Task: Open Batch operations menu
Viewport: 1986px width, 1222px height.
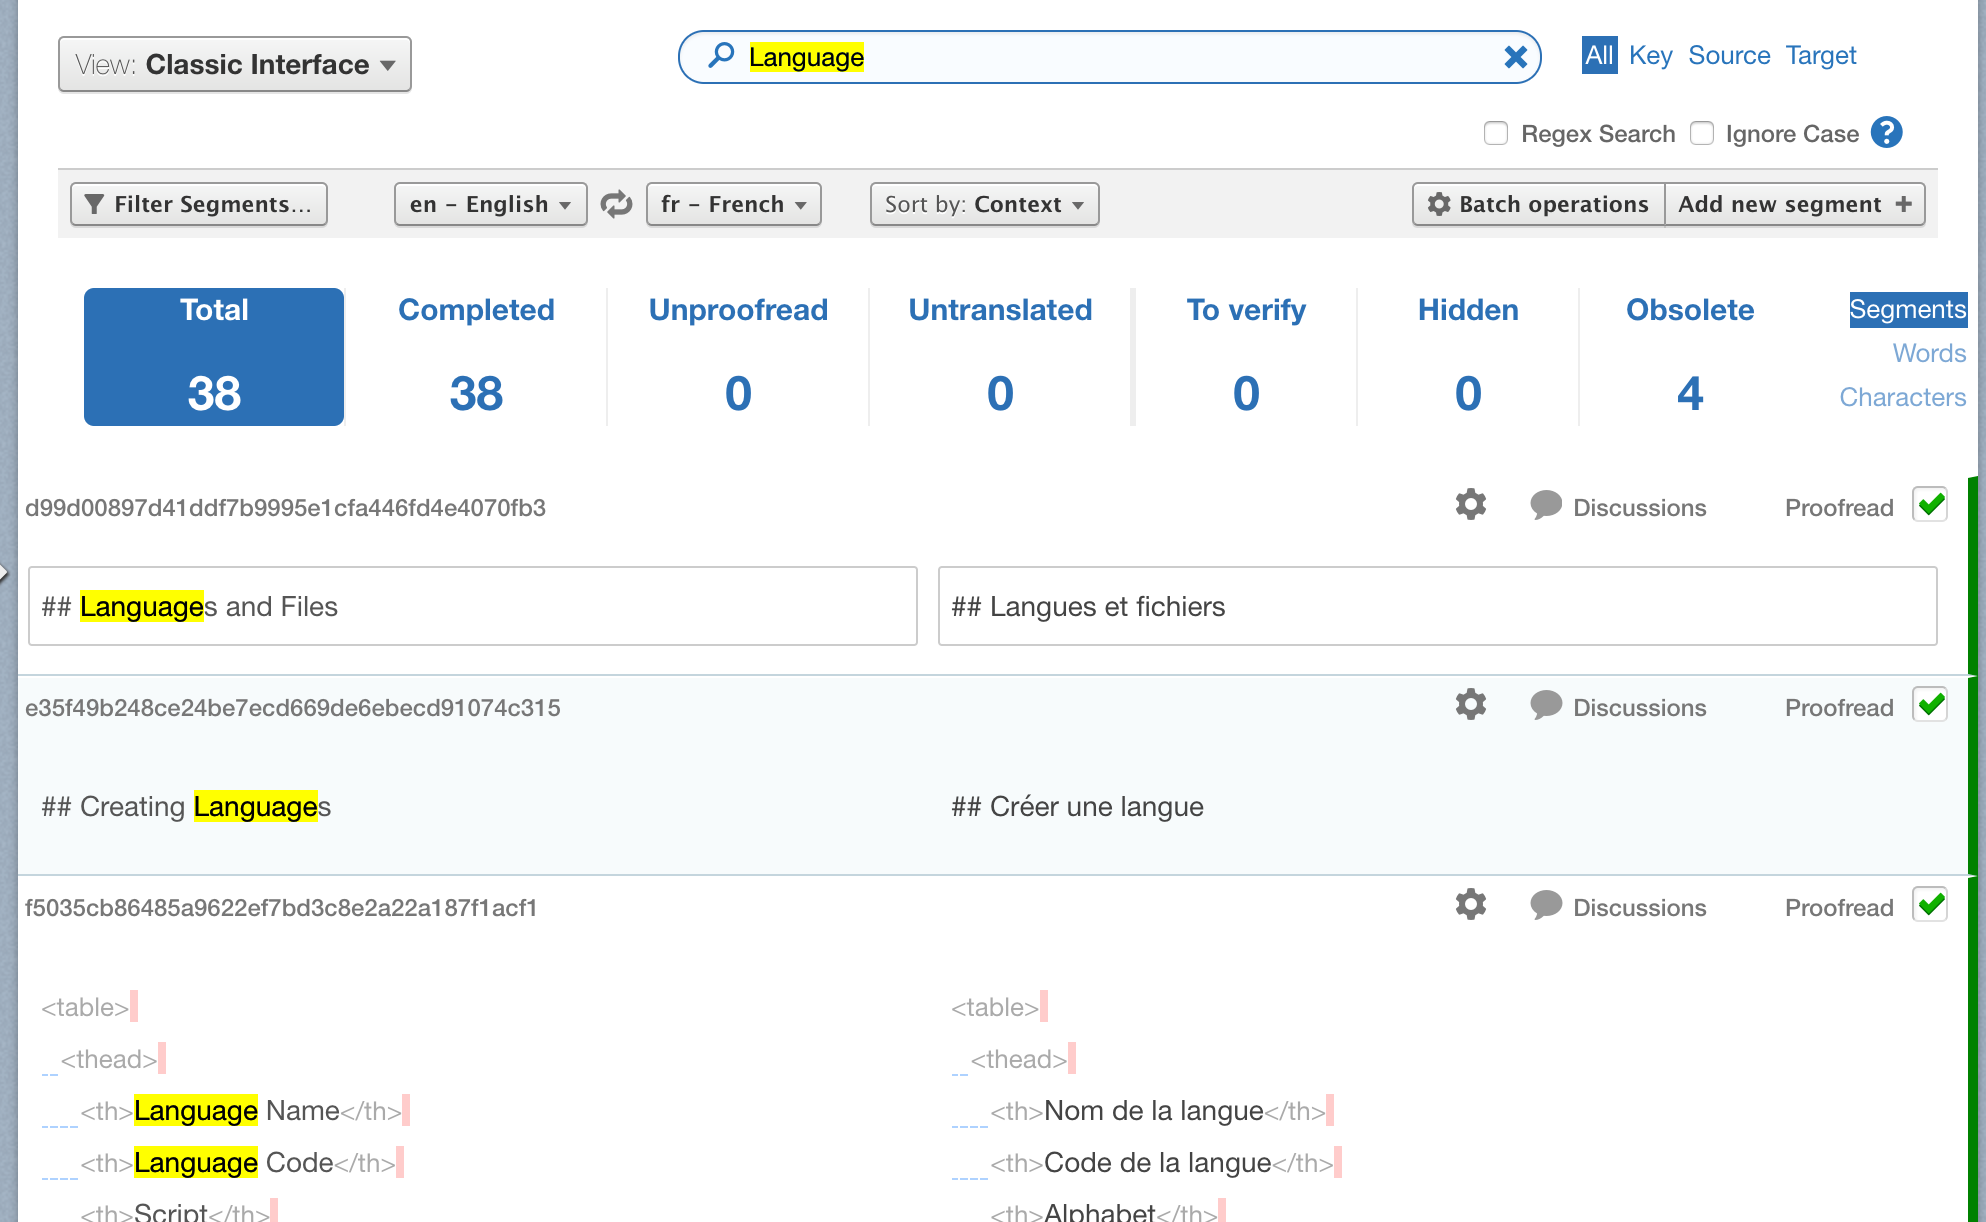Action: pyautogui.click(x=1538, y=204)
